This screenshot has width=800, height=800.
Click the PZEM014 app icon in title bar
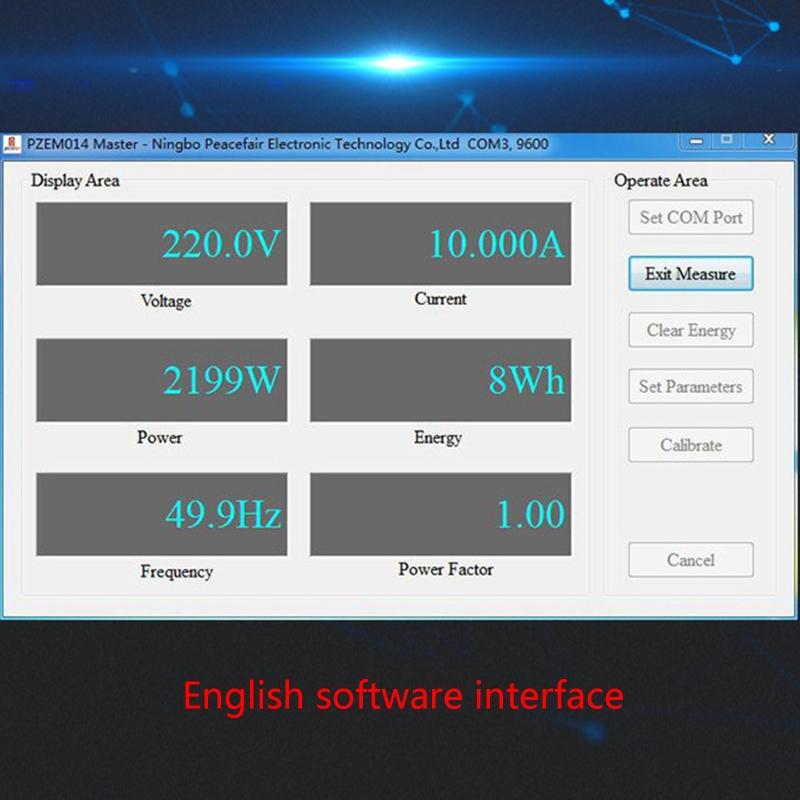tap(12, 145)
